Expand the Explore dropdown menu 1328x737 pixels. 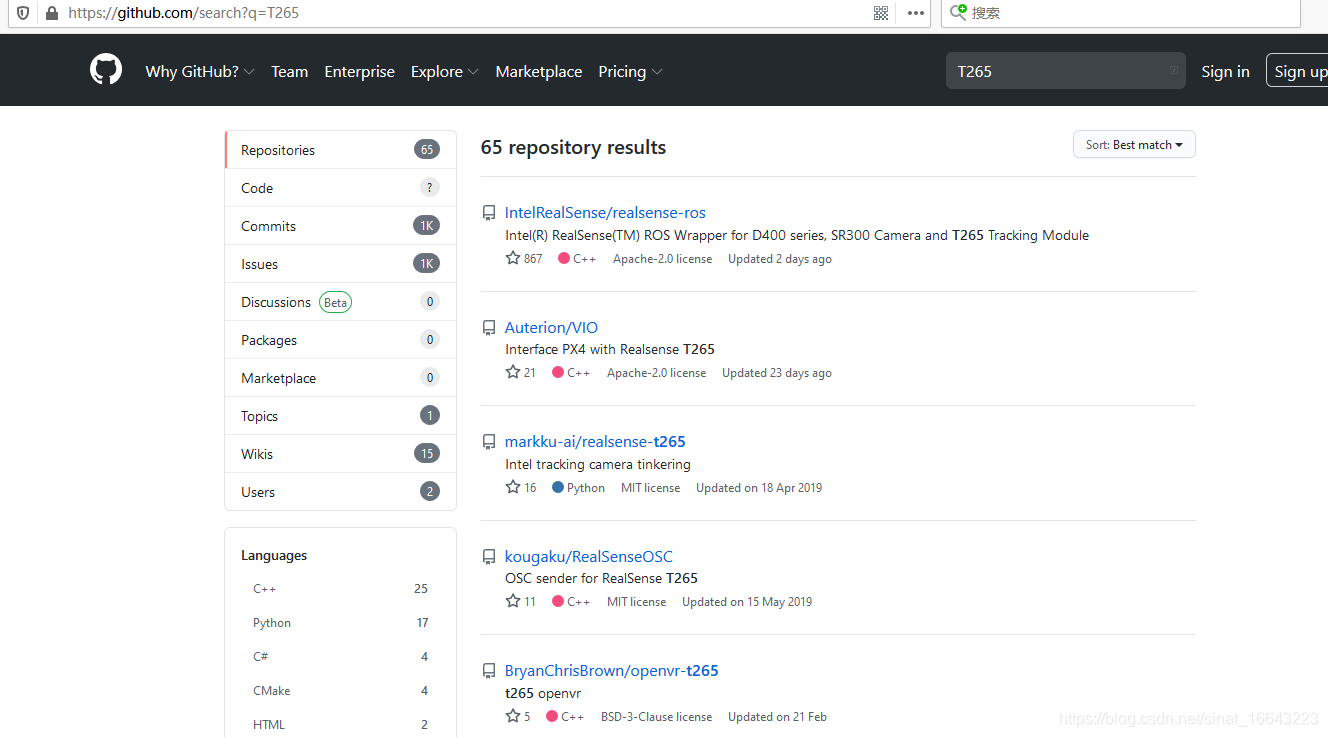click(444, 72)
